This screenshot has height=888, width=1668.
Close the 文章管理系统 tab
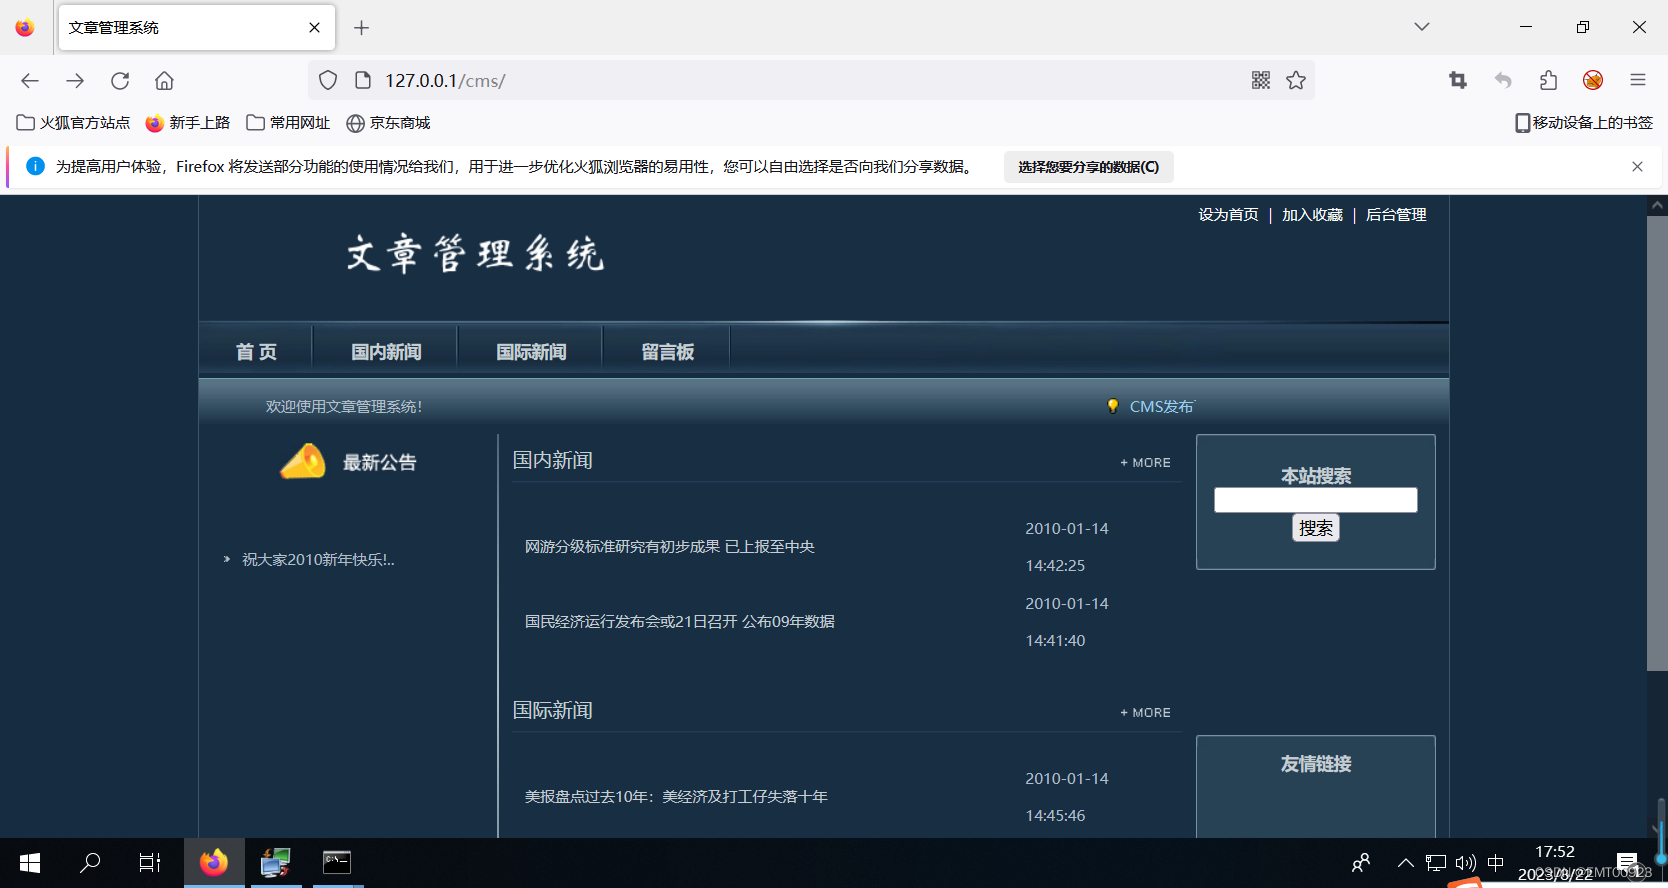314,28
